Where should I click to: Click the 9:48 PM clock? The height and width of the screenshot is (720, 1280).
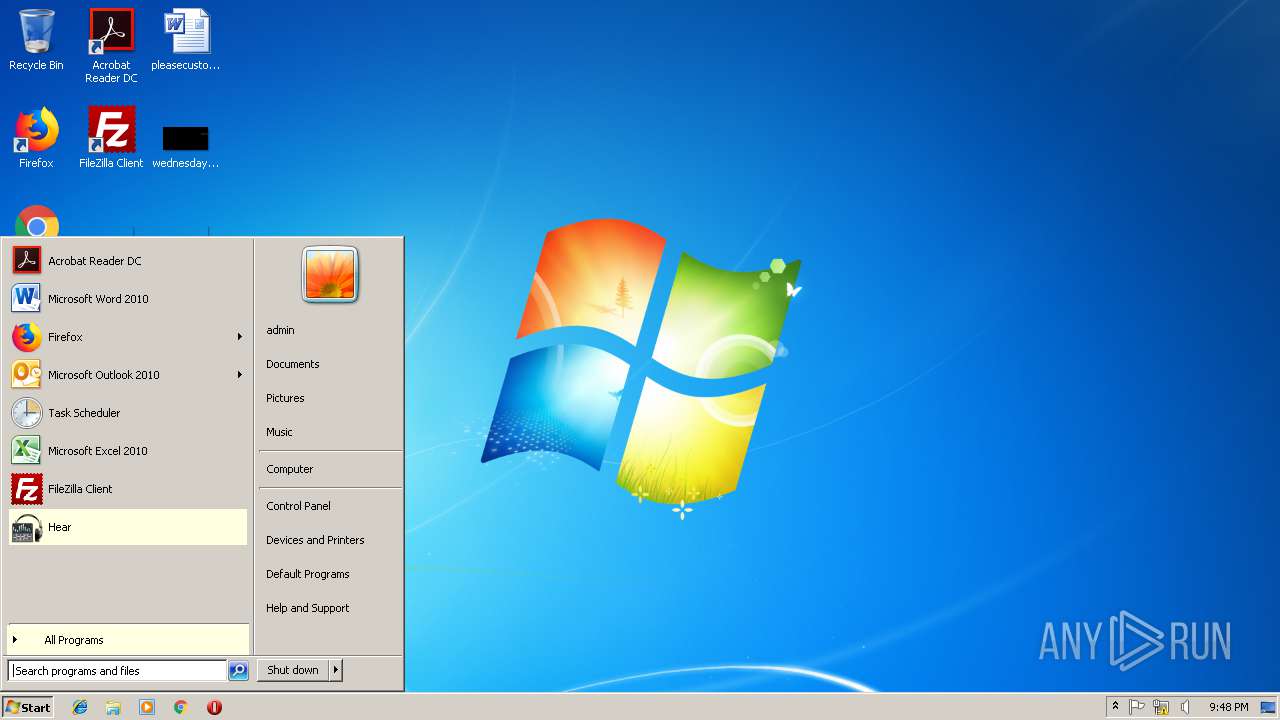click(x=1228, y=707)
